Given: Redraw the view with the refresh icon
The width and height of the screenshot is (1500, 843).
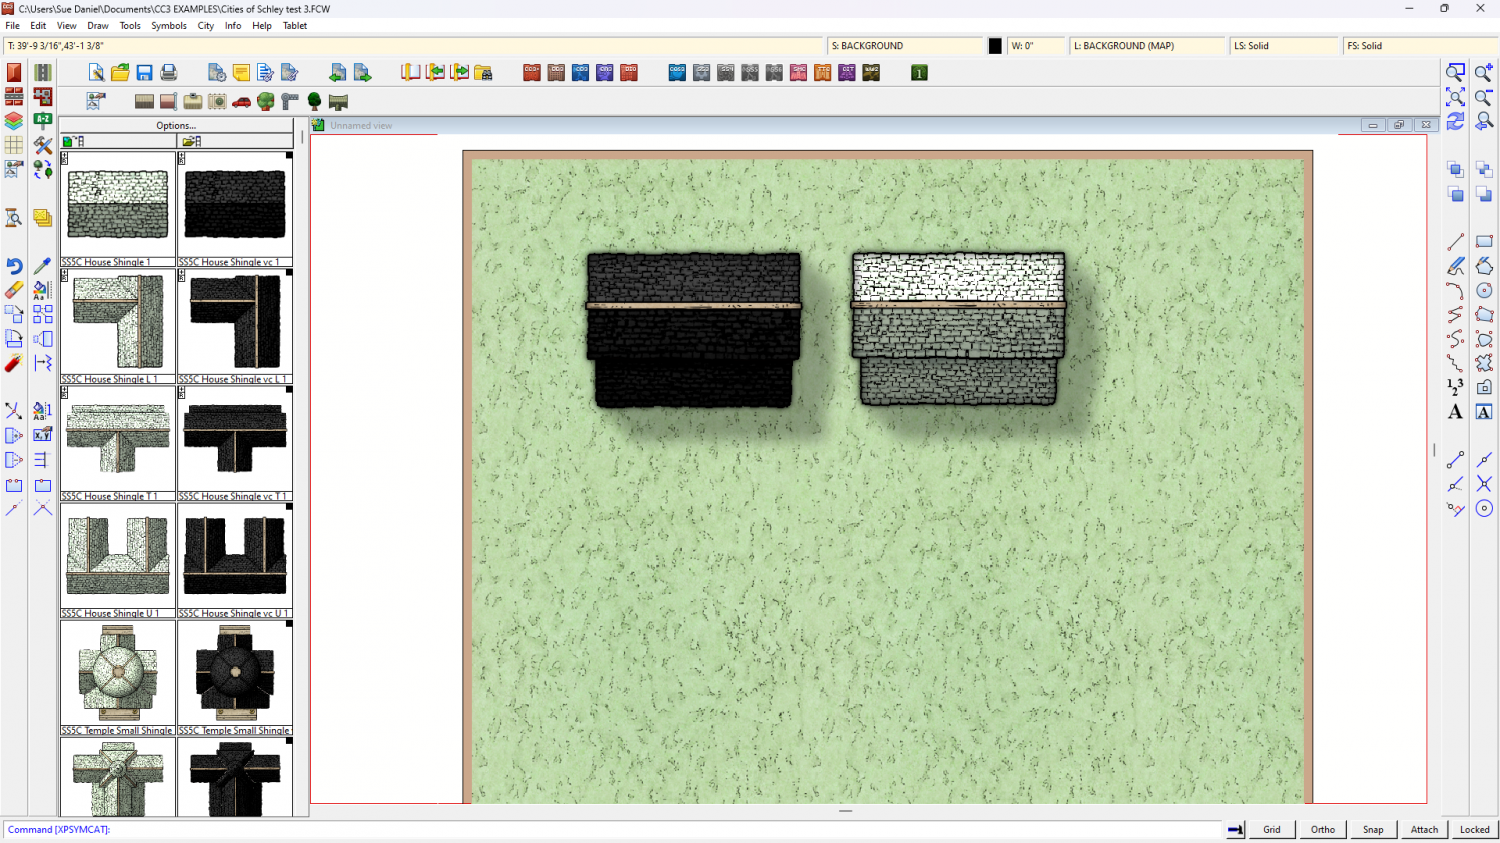Looking at the screenshot, I should point(1456,121).
